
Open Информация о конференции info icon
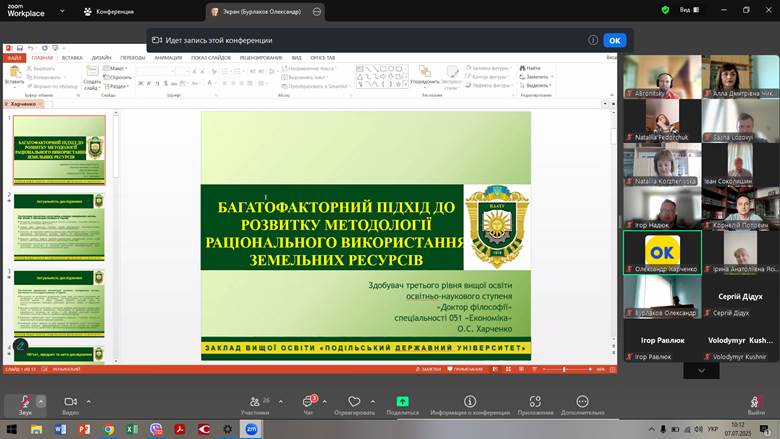pyautogui.click(x=469, y=401)
